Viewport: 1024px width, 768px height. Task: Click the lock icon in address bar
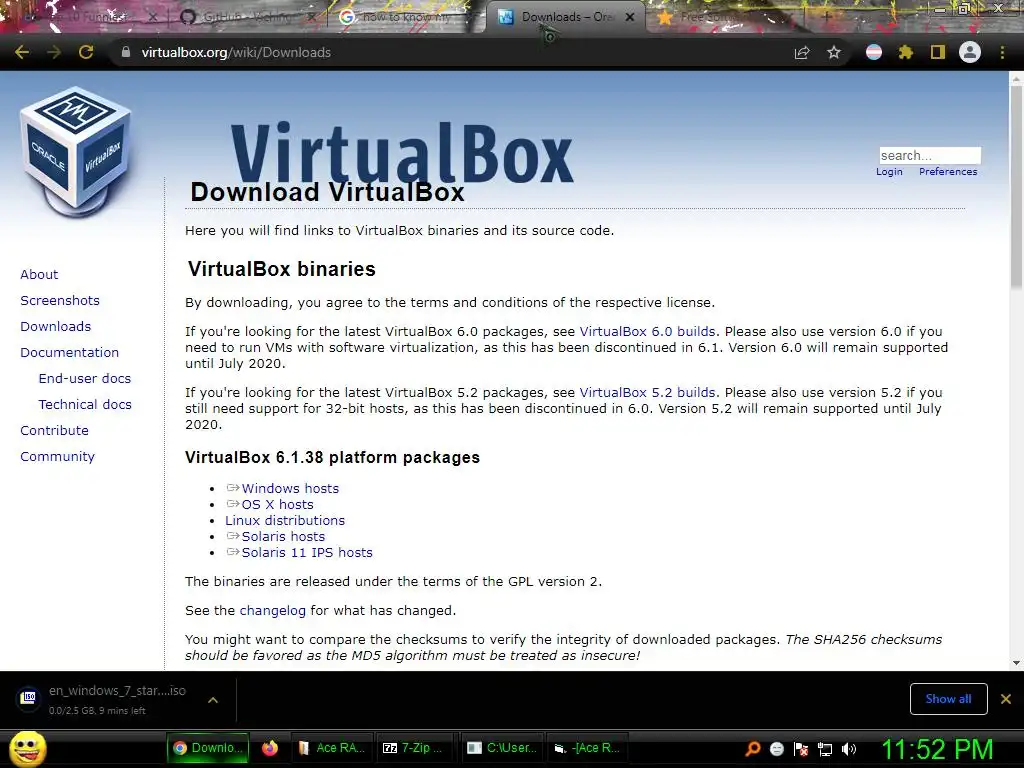coord(125,52)
